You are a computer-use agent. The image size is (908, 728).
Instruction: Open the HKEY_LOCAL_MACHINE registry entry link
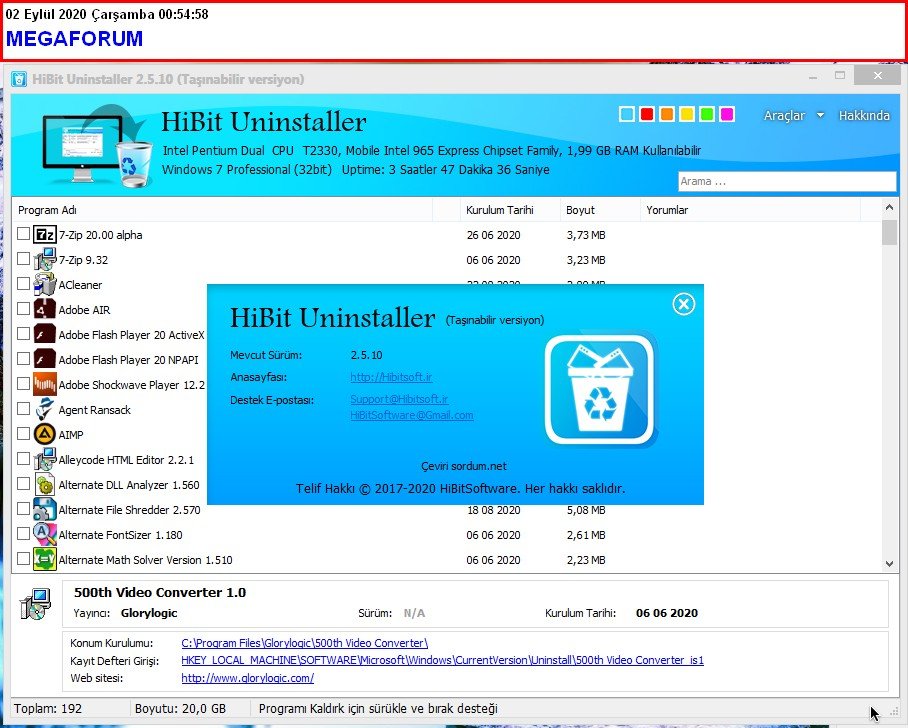[442, 660]
